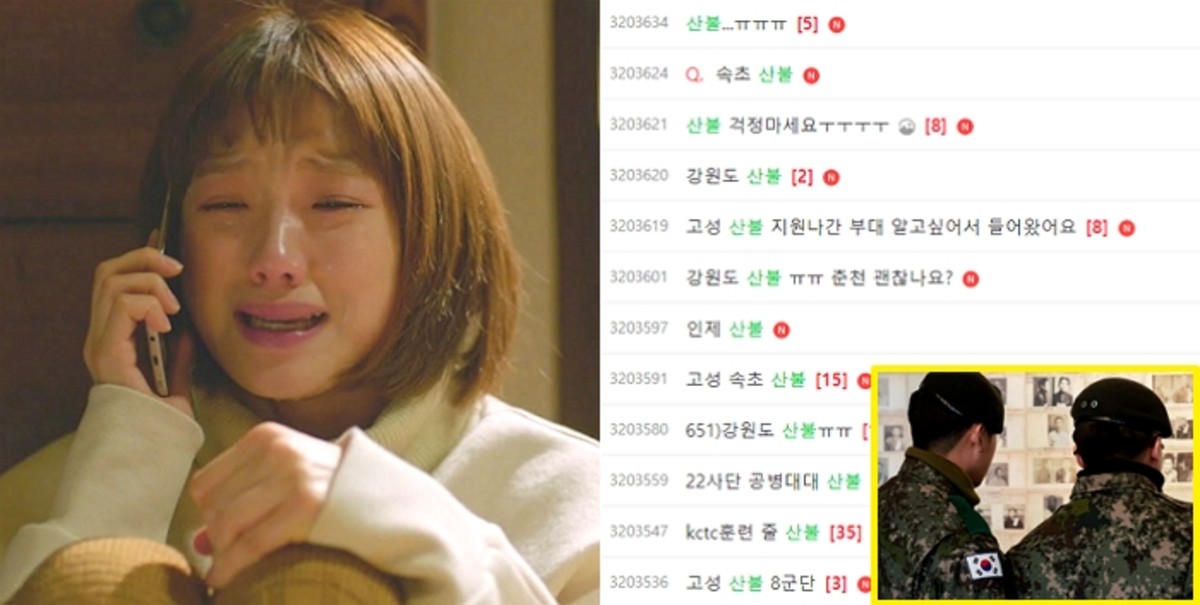
Task: Click the N badge on post 3203619
Action: pyautogui.click(x=1126, y=228)
